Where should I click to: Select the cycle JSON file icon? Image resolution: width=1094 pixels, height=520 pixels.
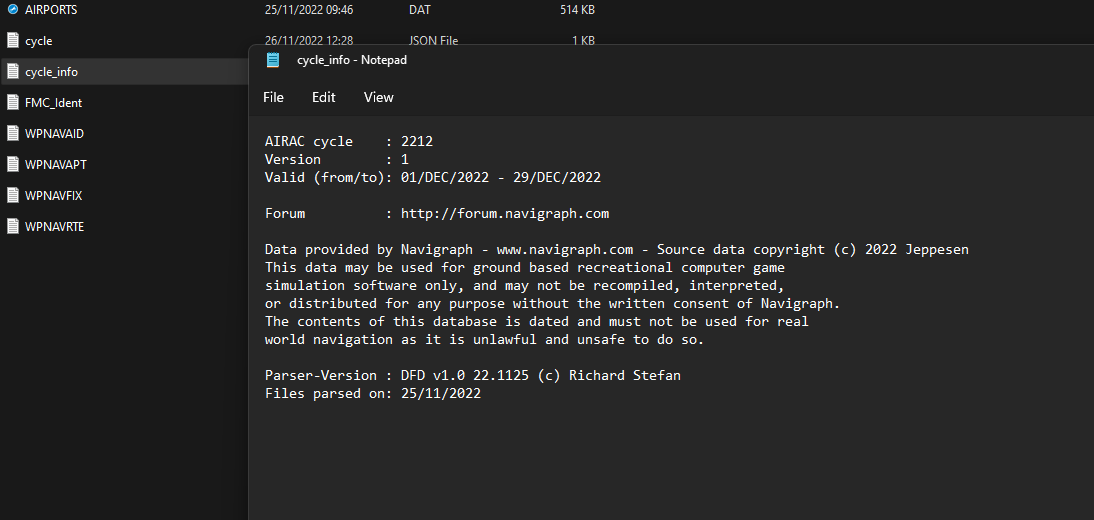click(13, 41)
